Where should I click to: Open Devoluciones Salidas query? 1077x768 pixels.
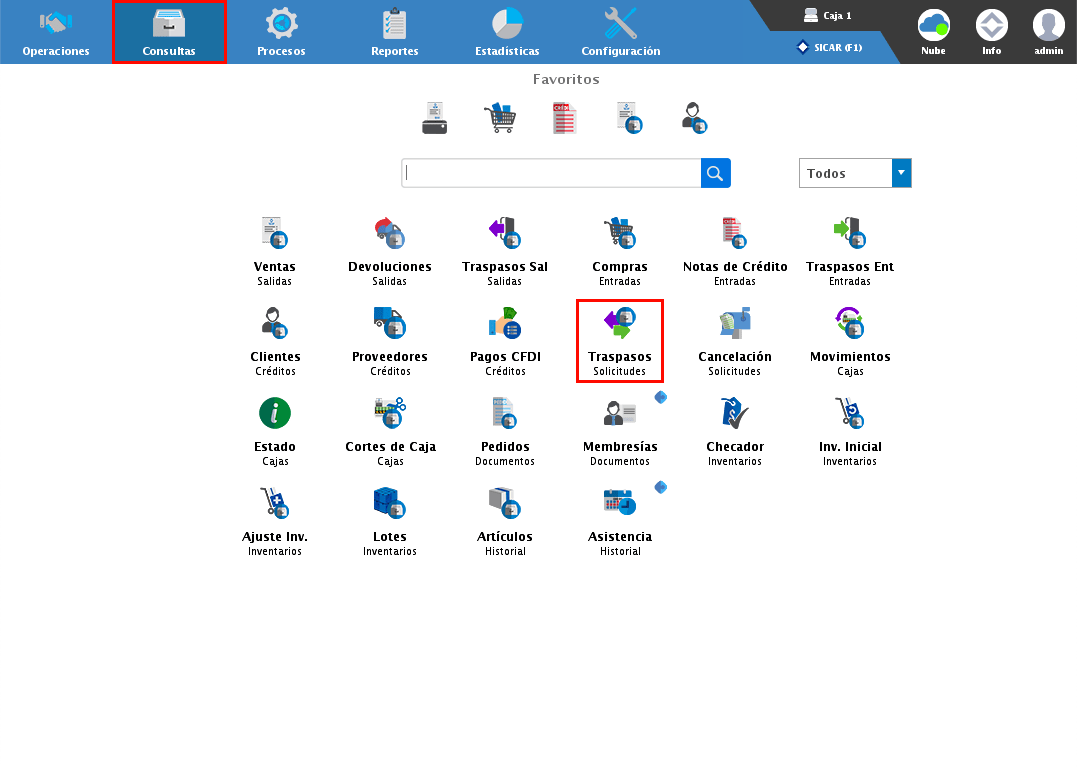click(389, 234)
